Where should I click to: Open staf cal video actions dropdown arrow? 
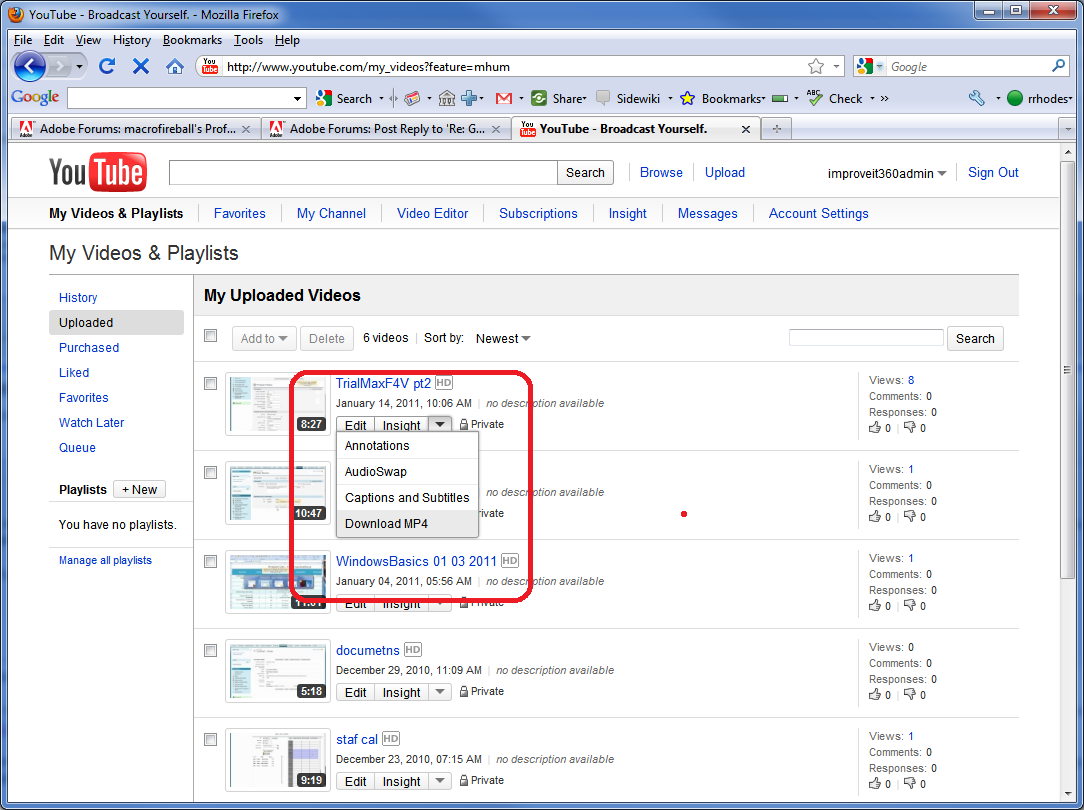click(440, 781)
